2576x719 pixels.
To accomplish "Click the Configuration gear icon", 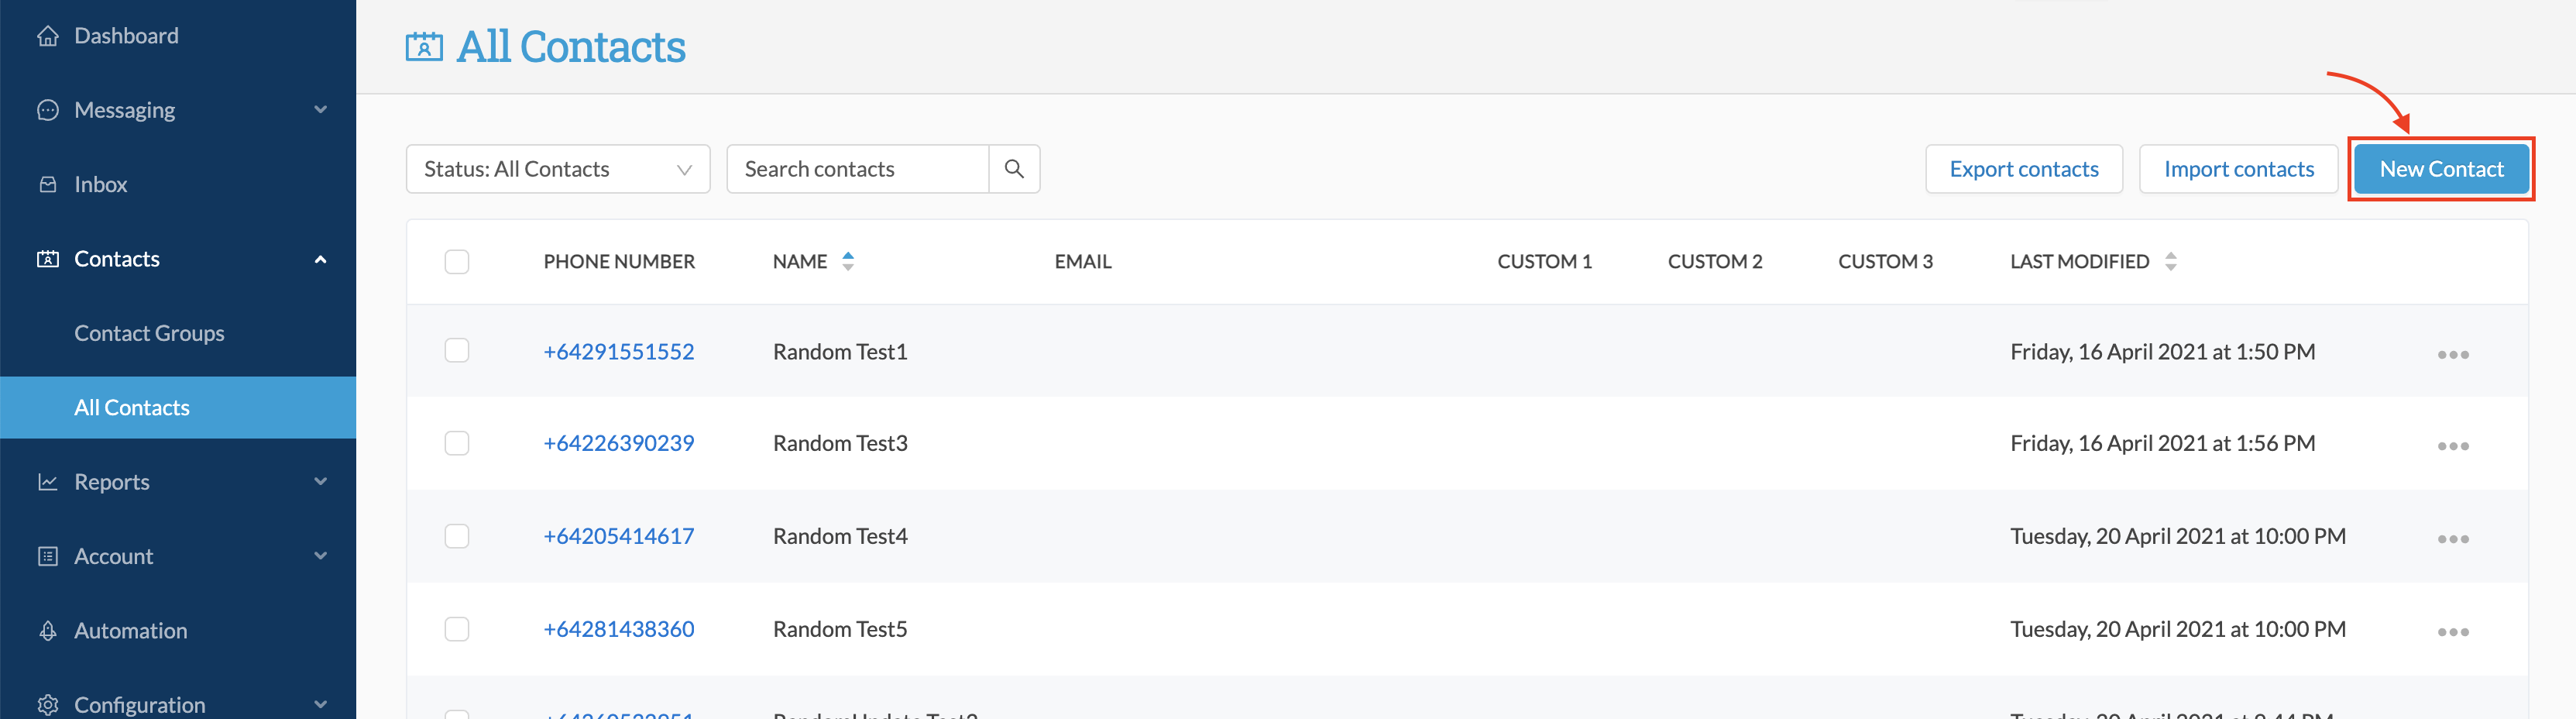I will click(48, 704).
